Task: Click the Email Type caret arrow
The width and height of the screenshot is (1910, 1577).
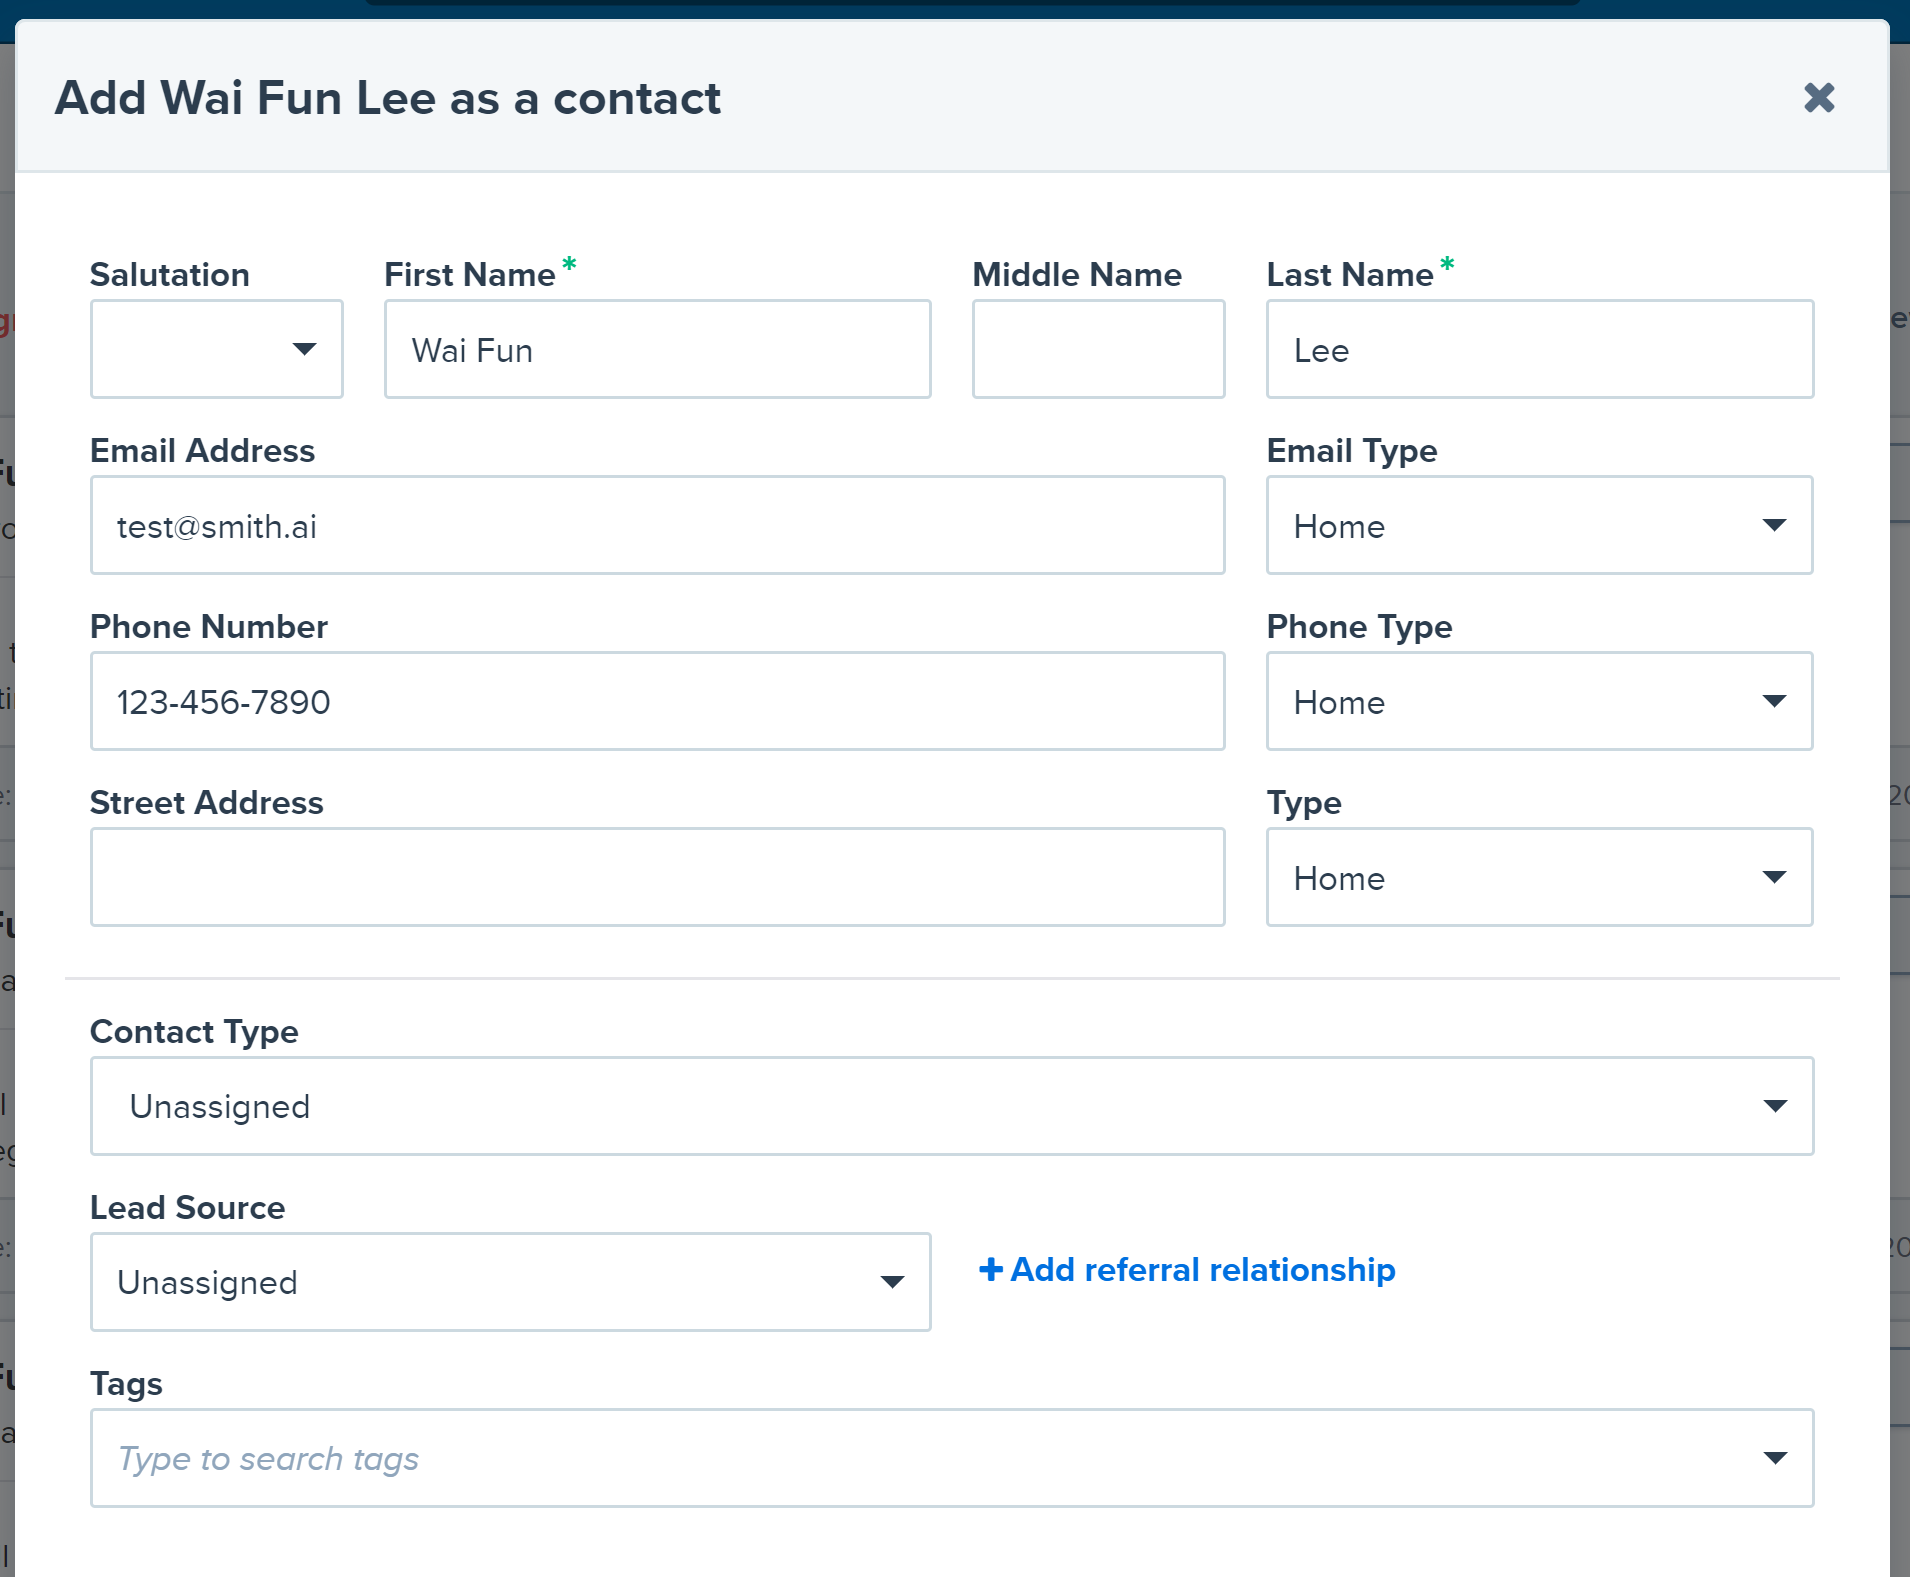Action: (1774, 525)
